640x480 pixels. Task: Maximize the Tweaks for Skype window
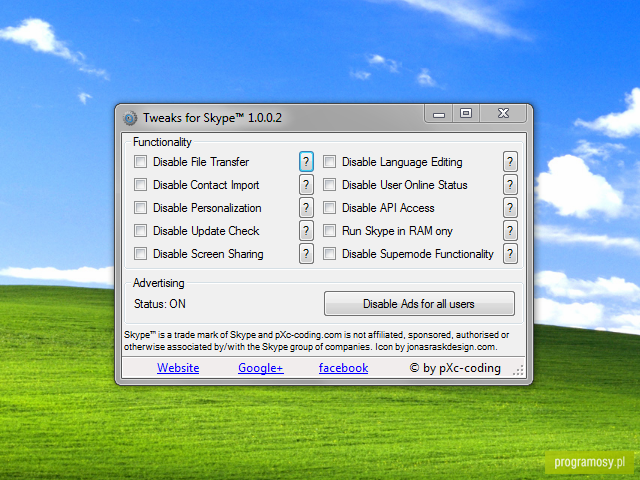[x=466, y=114]
